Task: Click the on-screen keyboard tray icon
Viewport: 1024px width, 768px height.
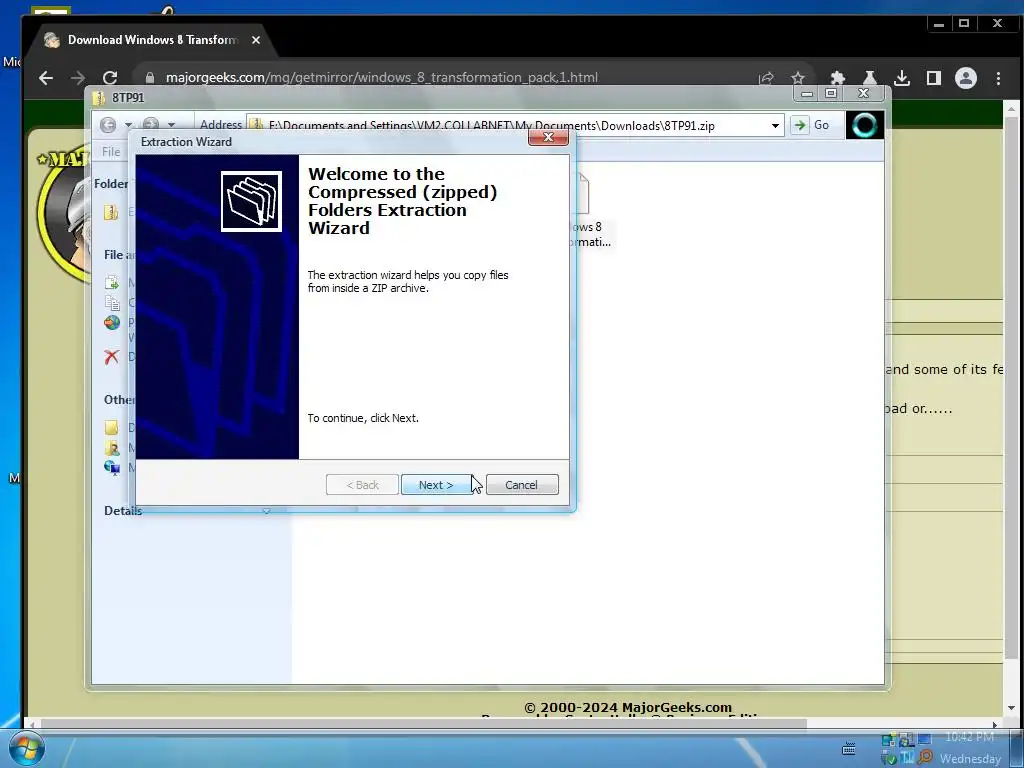Action: point(849,748)
